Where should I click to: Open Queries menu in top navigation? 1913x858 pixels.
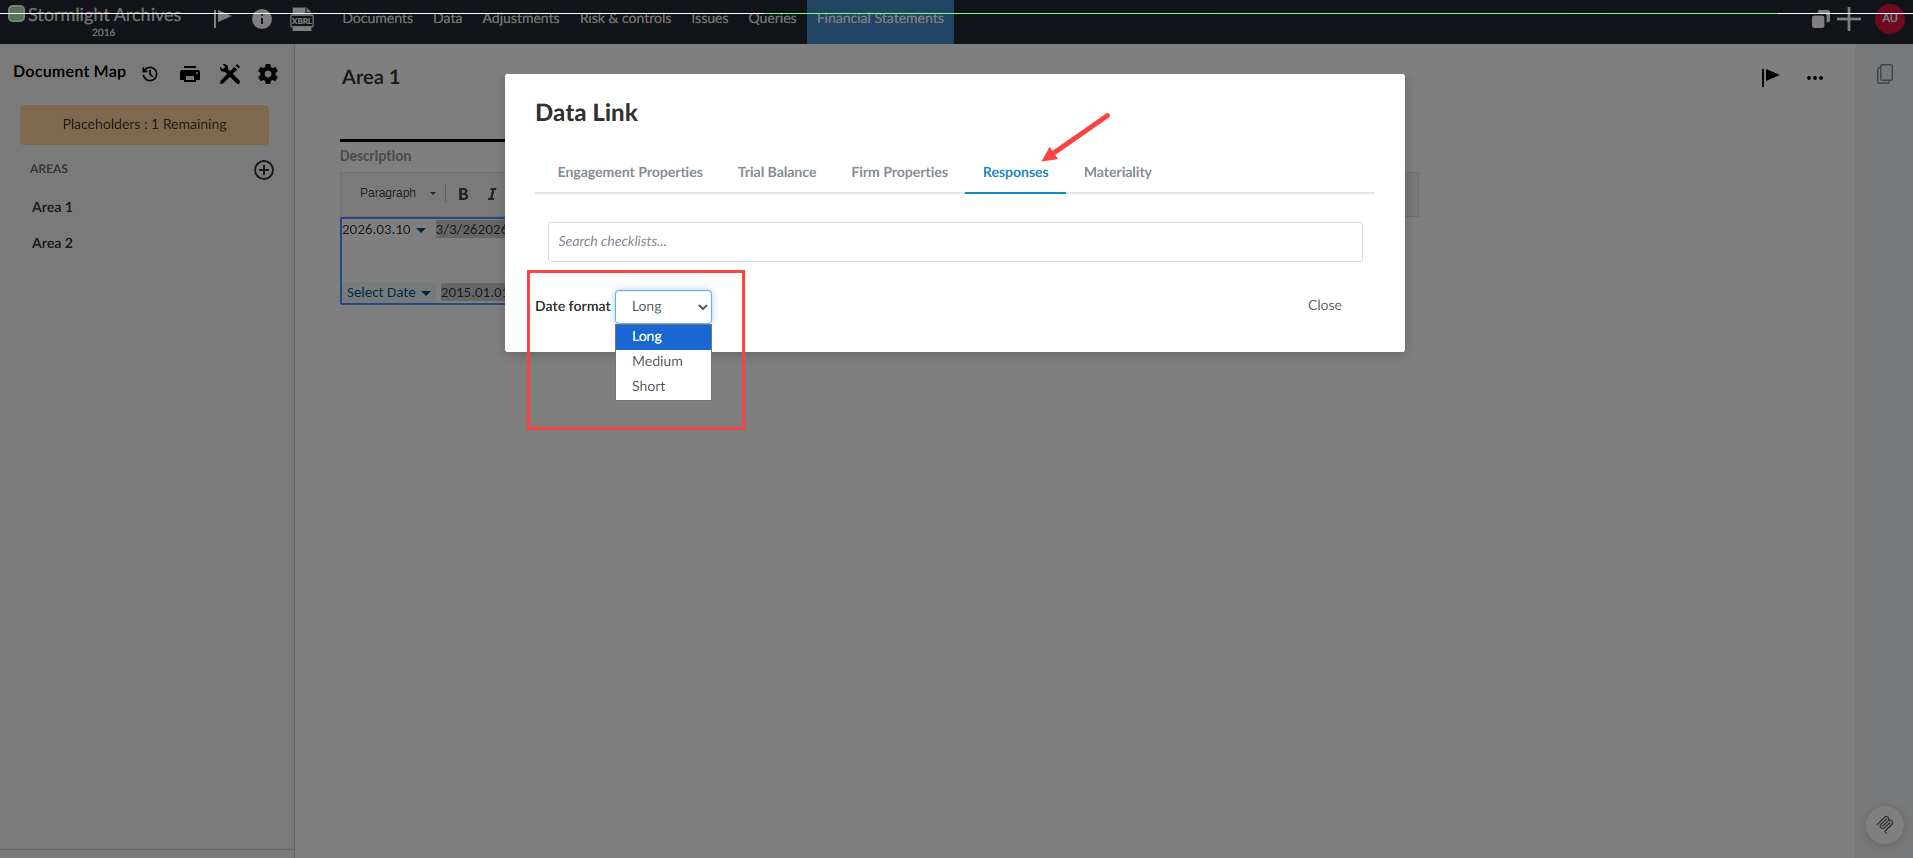772,19
